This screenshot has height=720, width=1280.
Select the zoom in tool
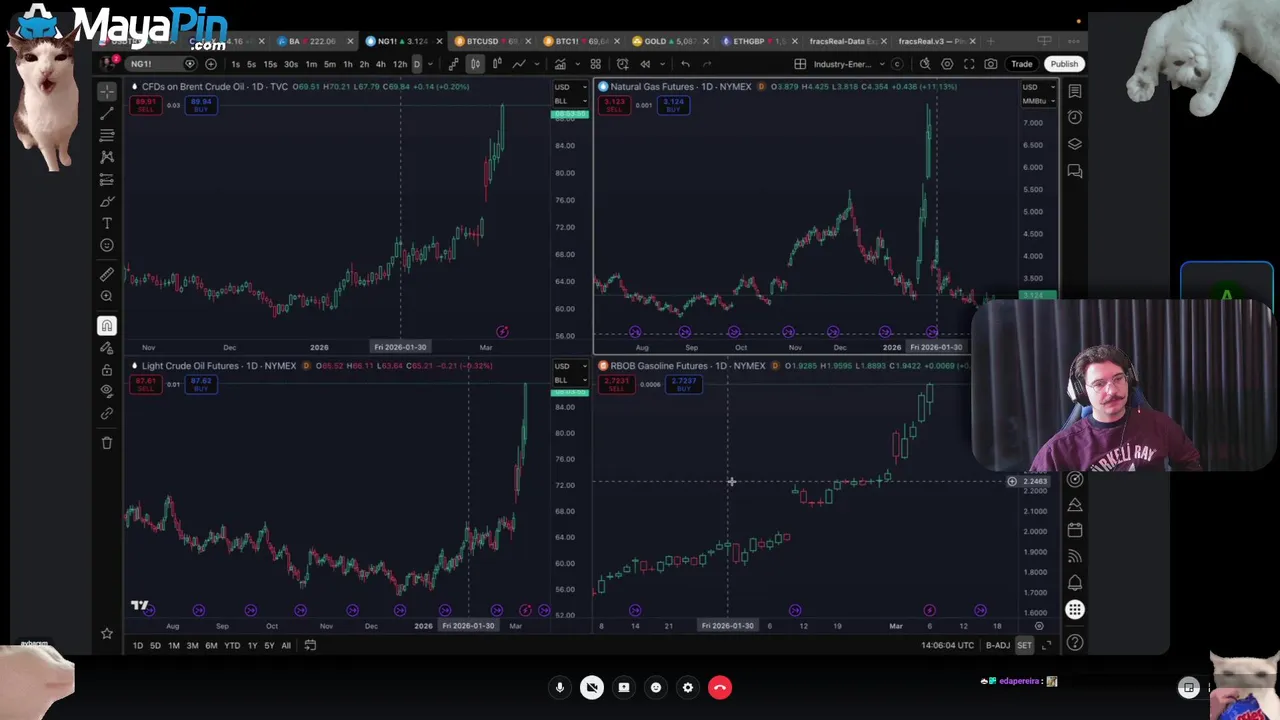(107, 296)
